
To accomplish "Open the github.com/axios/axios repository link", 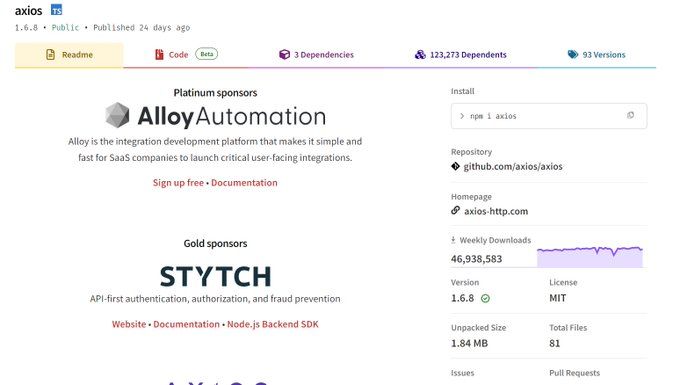I will [x=513, y=166].
